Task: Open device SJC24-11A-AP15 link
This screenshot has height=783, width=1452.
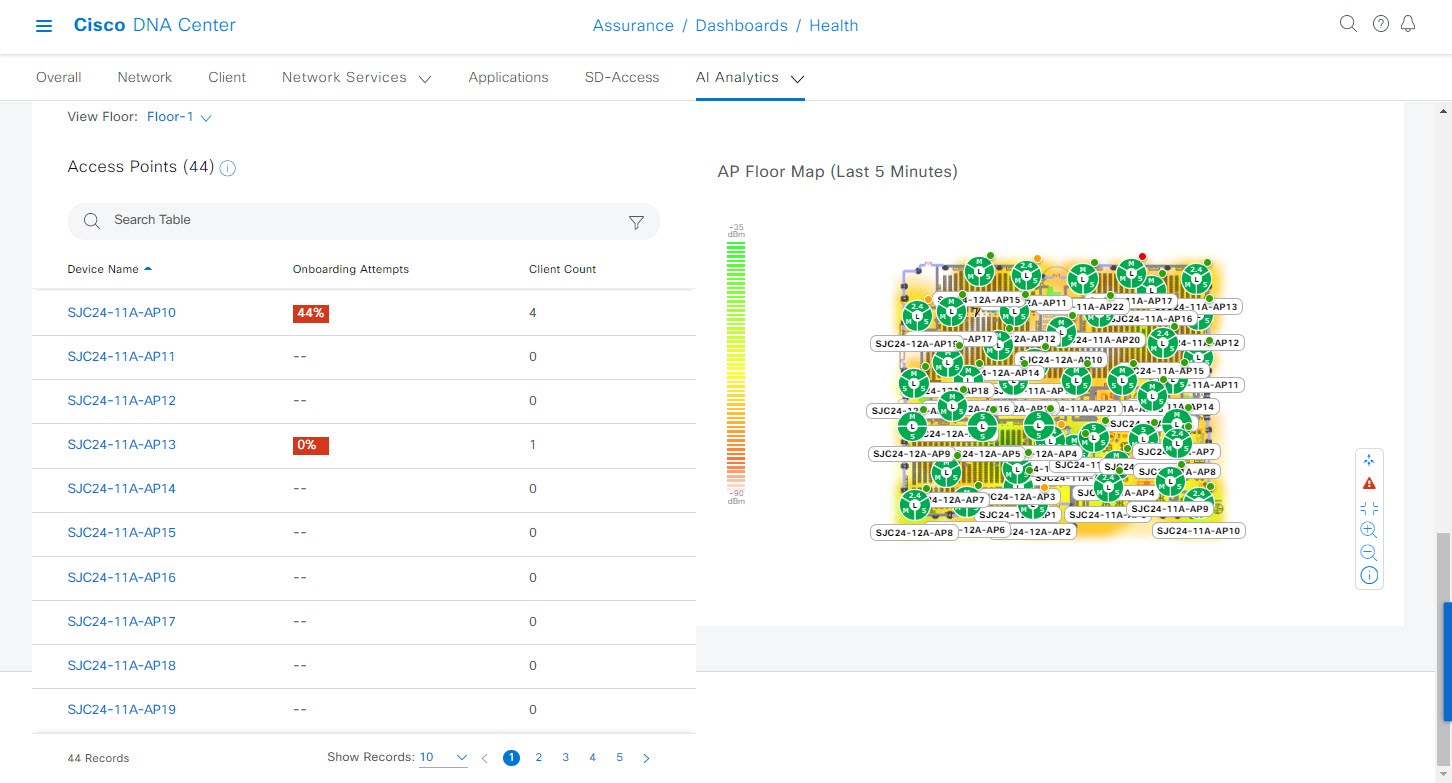Action: point(121,532)
